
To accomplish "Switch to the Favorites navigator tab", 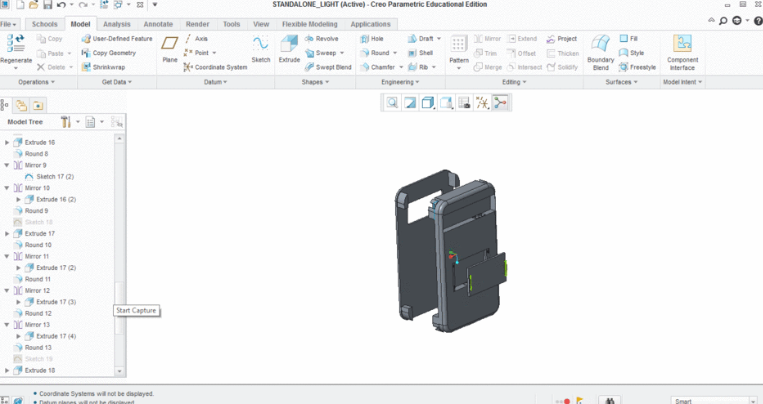I will click(x=38, y=105).
